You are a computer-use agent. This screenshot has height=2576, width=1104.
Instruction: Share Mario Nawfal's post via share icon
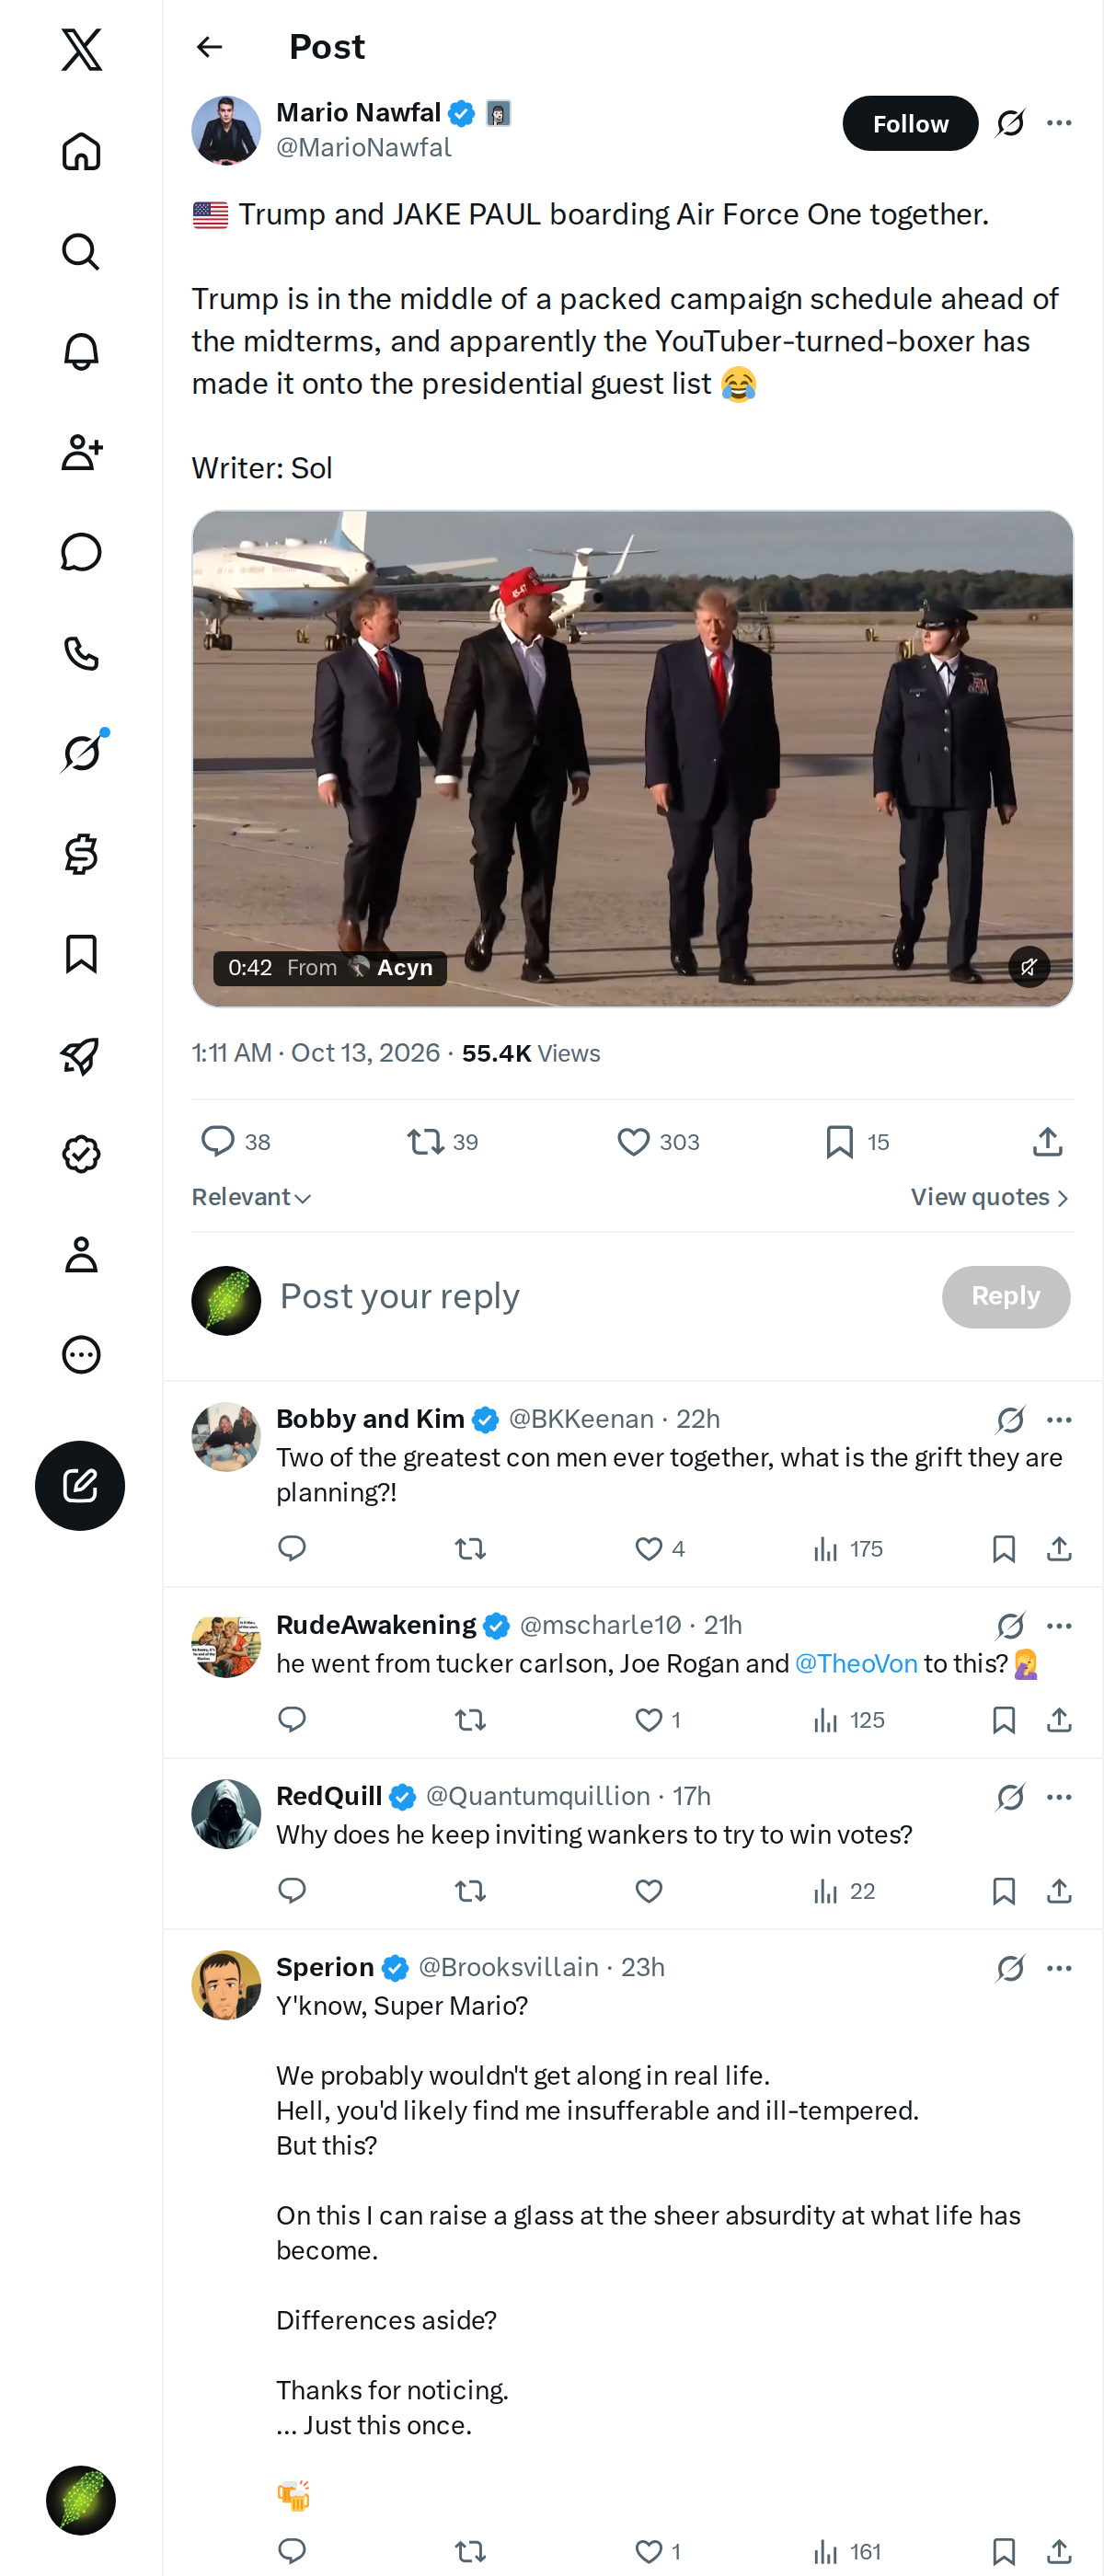tap(1047, 1141)
